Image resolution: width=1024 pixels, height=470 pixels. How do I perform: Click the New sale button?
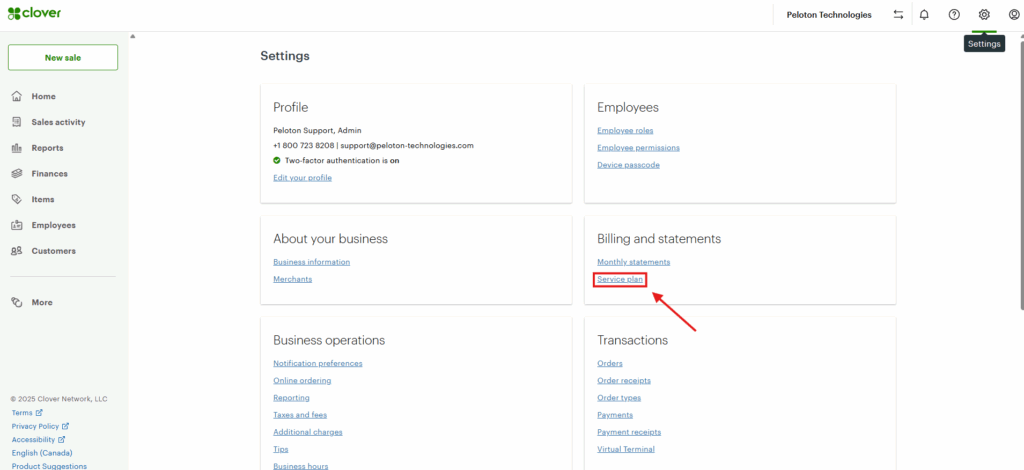click(63, 58)
